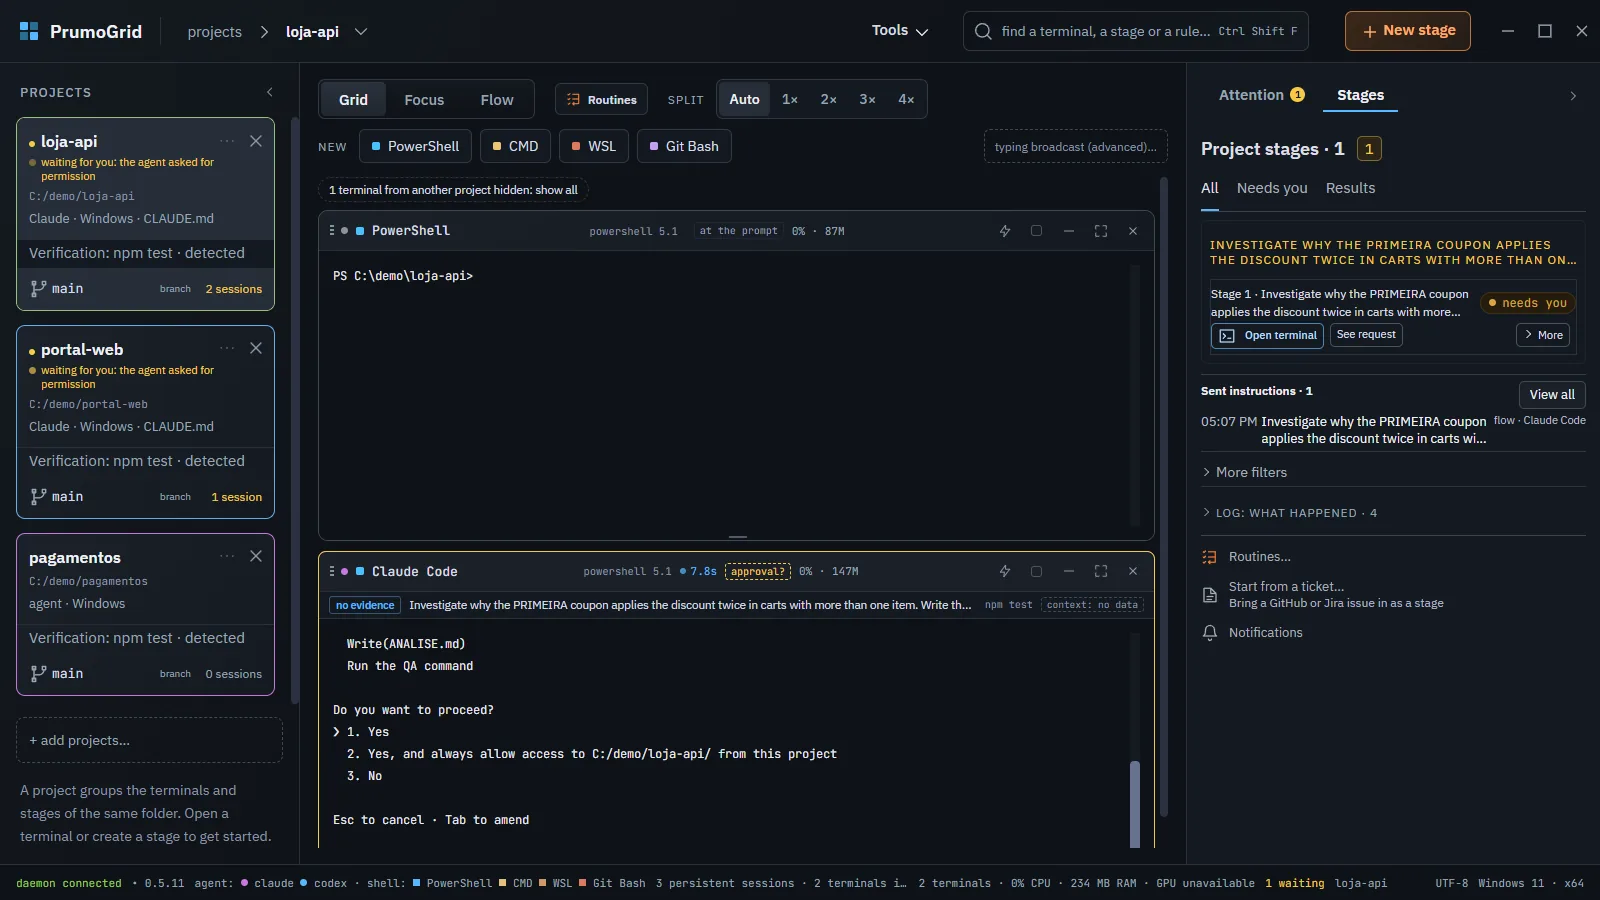Click the square stop icon in PowerShell header
This screenshot has width=1600, height=900.
tap(1037, 231)
